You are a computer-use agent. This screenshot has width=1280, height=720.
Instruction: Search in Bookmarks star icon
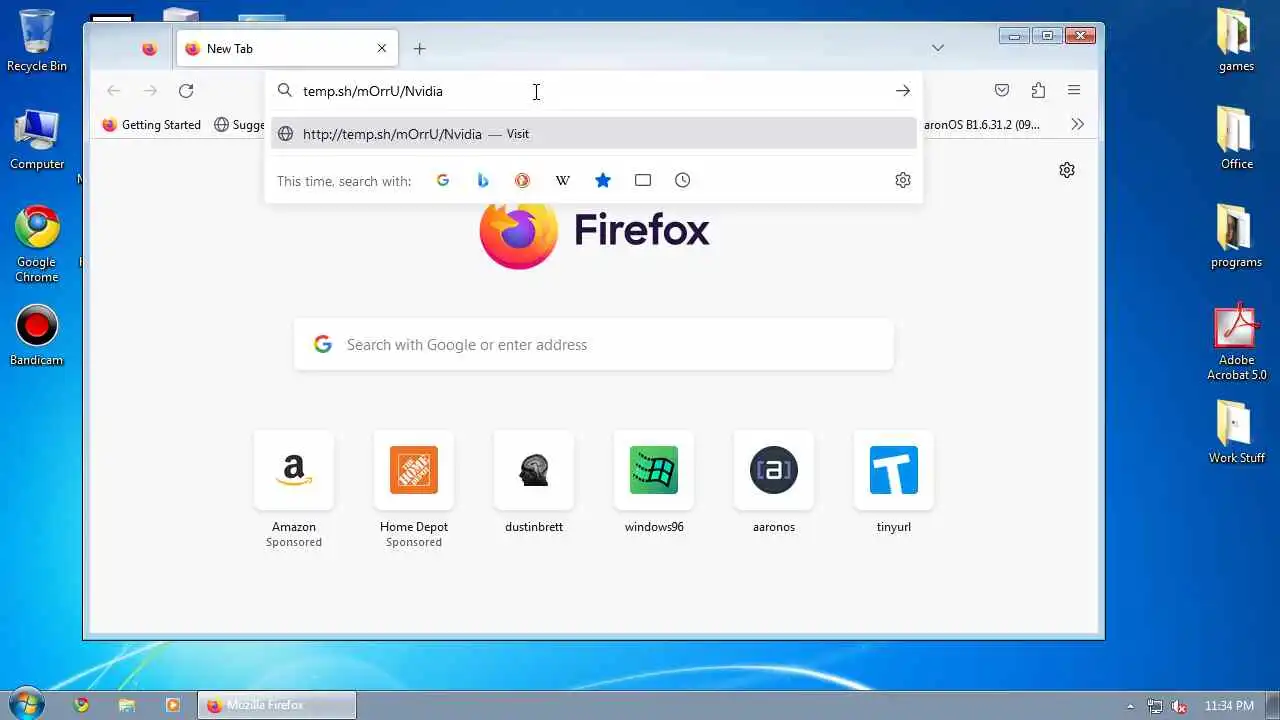click(603, 180)
